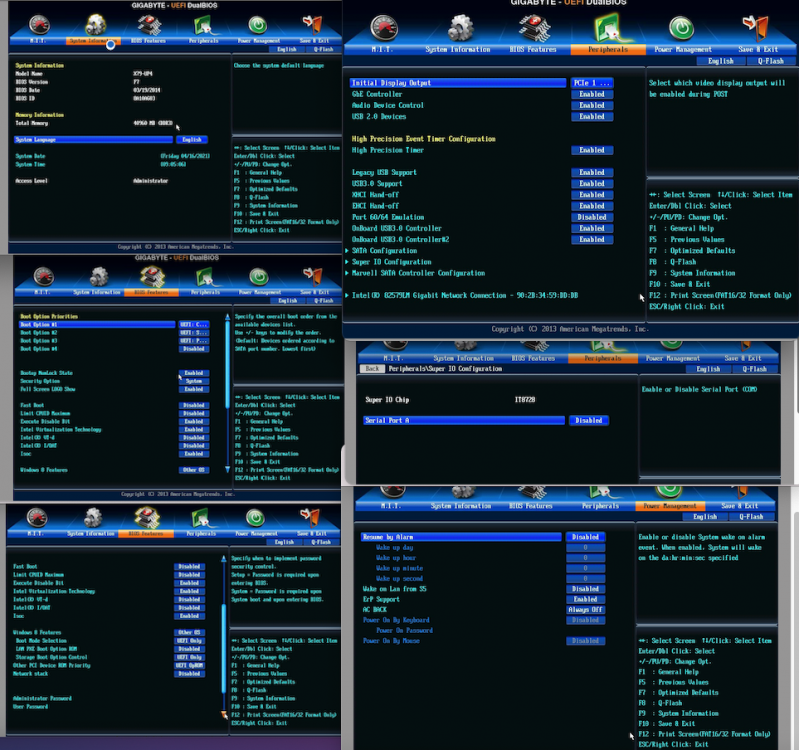The height and width of the screenshot is (750, 799).
Task: Click scrollbar thumb in Administrator Password screen
Action: 224,648
